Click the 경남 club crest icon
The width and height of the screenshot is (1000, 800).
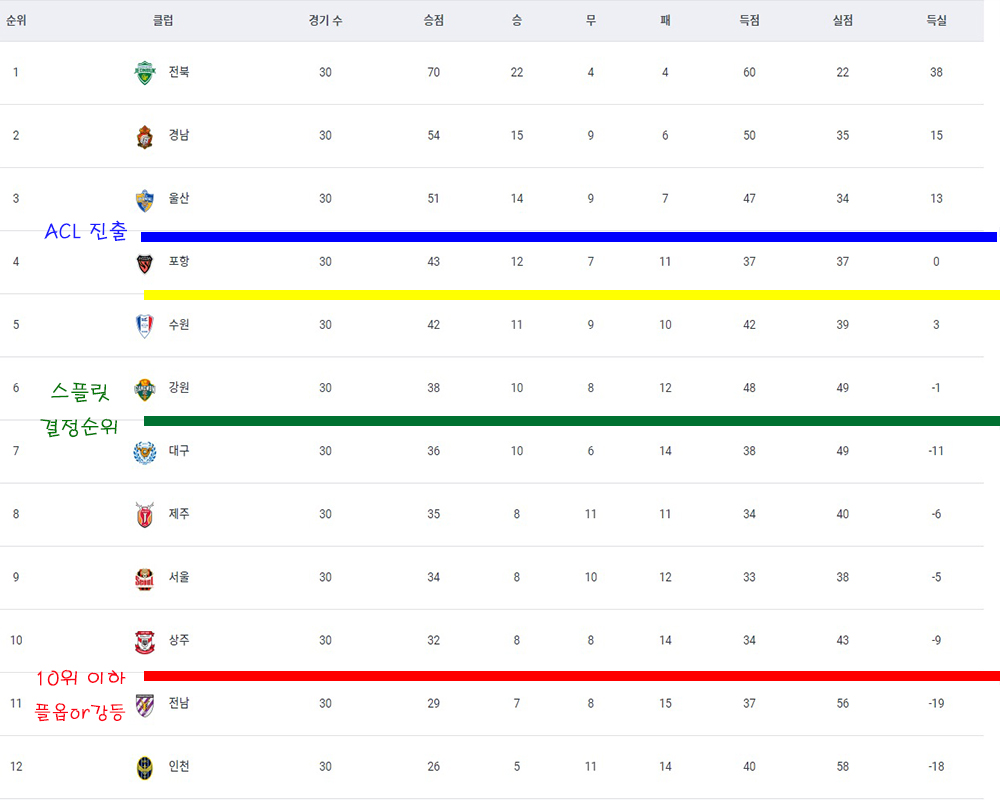145,136
